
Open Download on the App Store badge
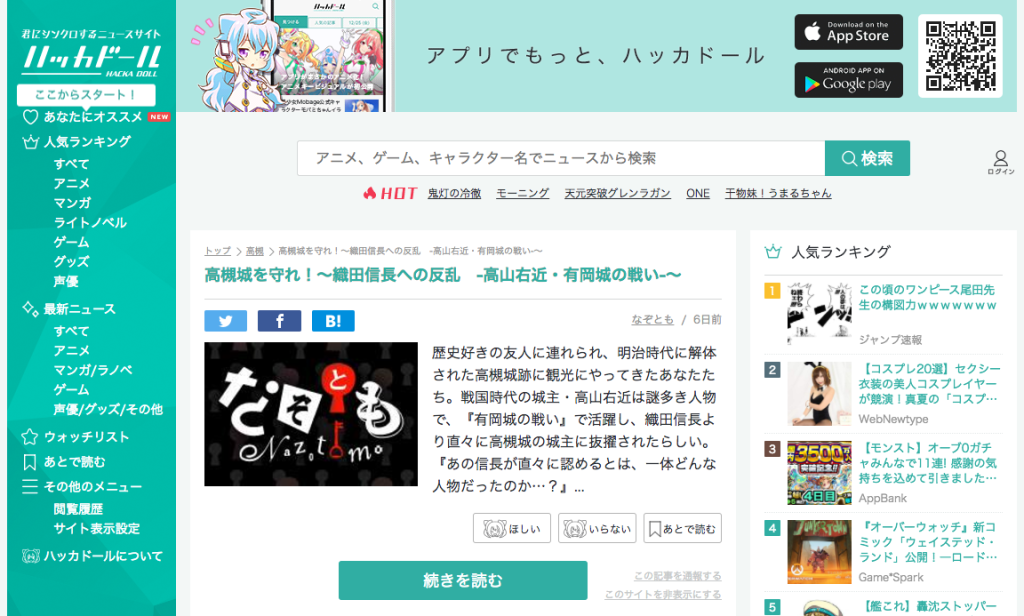point(848,32)
